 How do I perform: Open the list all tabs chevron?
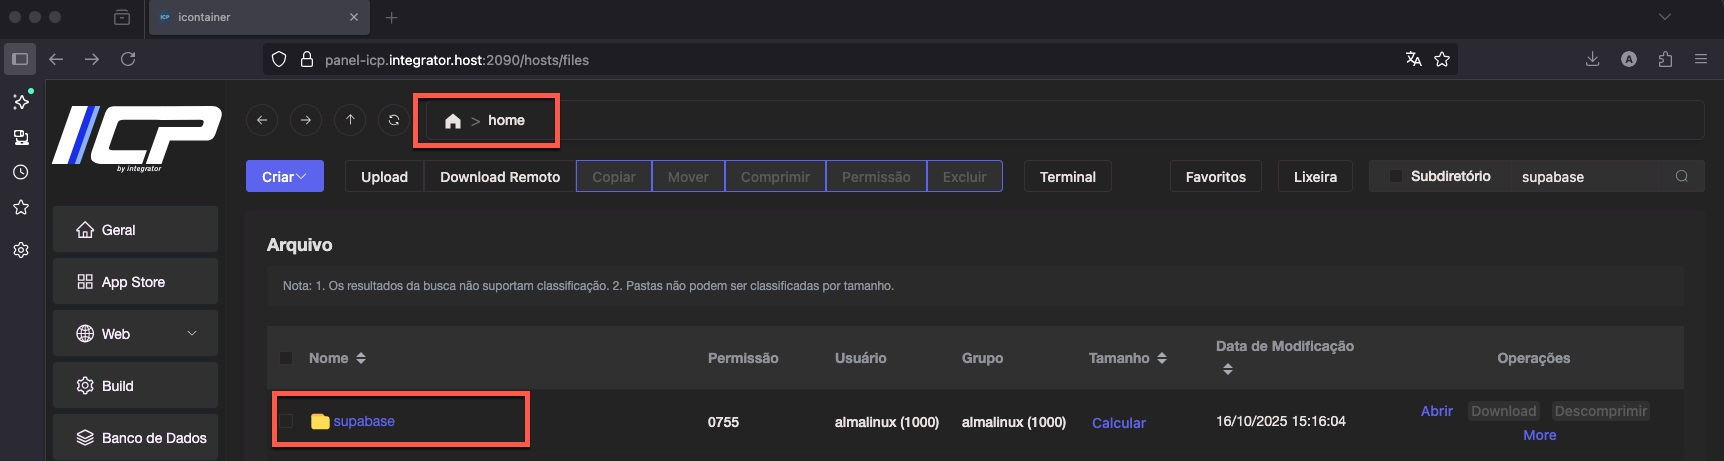(1664, 17)
